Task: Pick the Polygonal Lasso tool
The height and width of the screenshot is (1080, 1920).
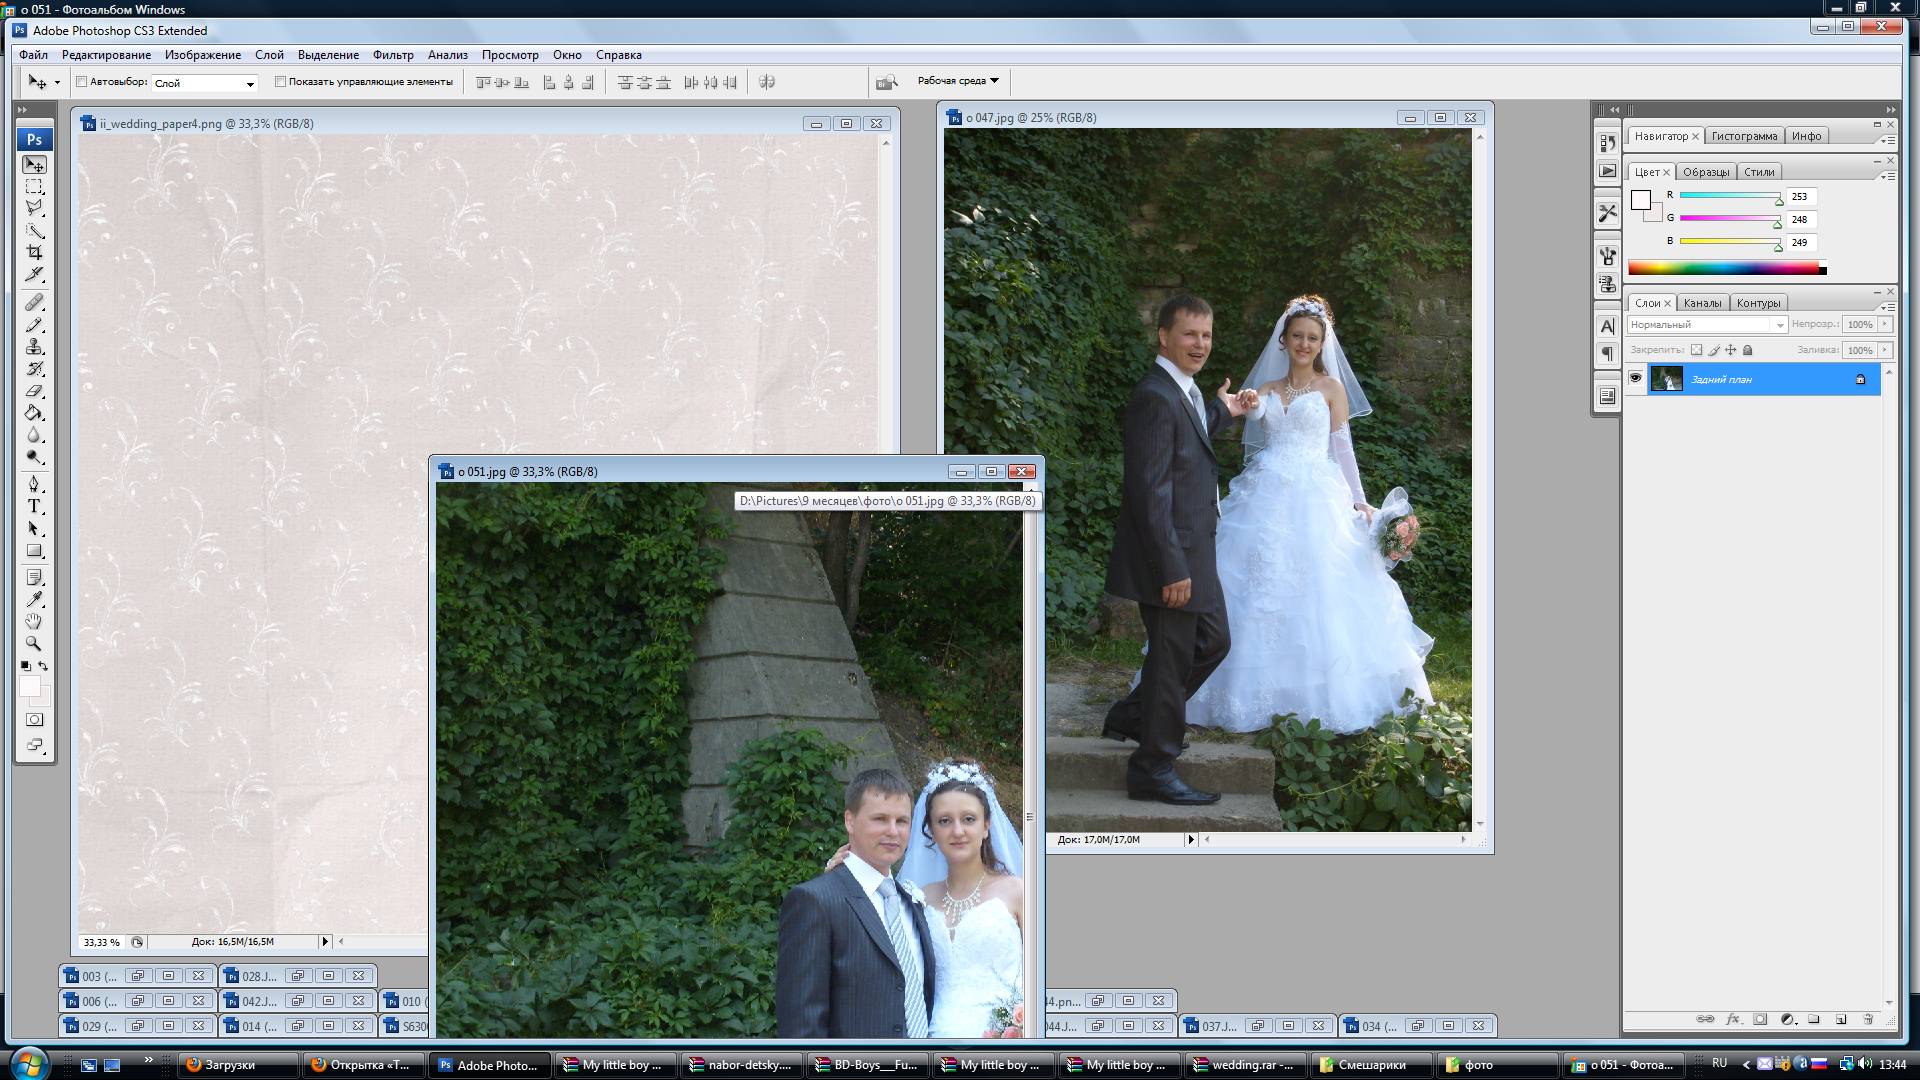Action: point(34,208)
